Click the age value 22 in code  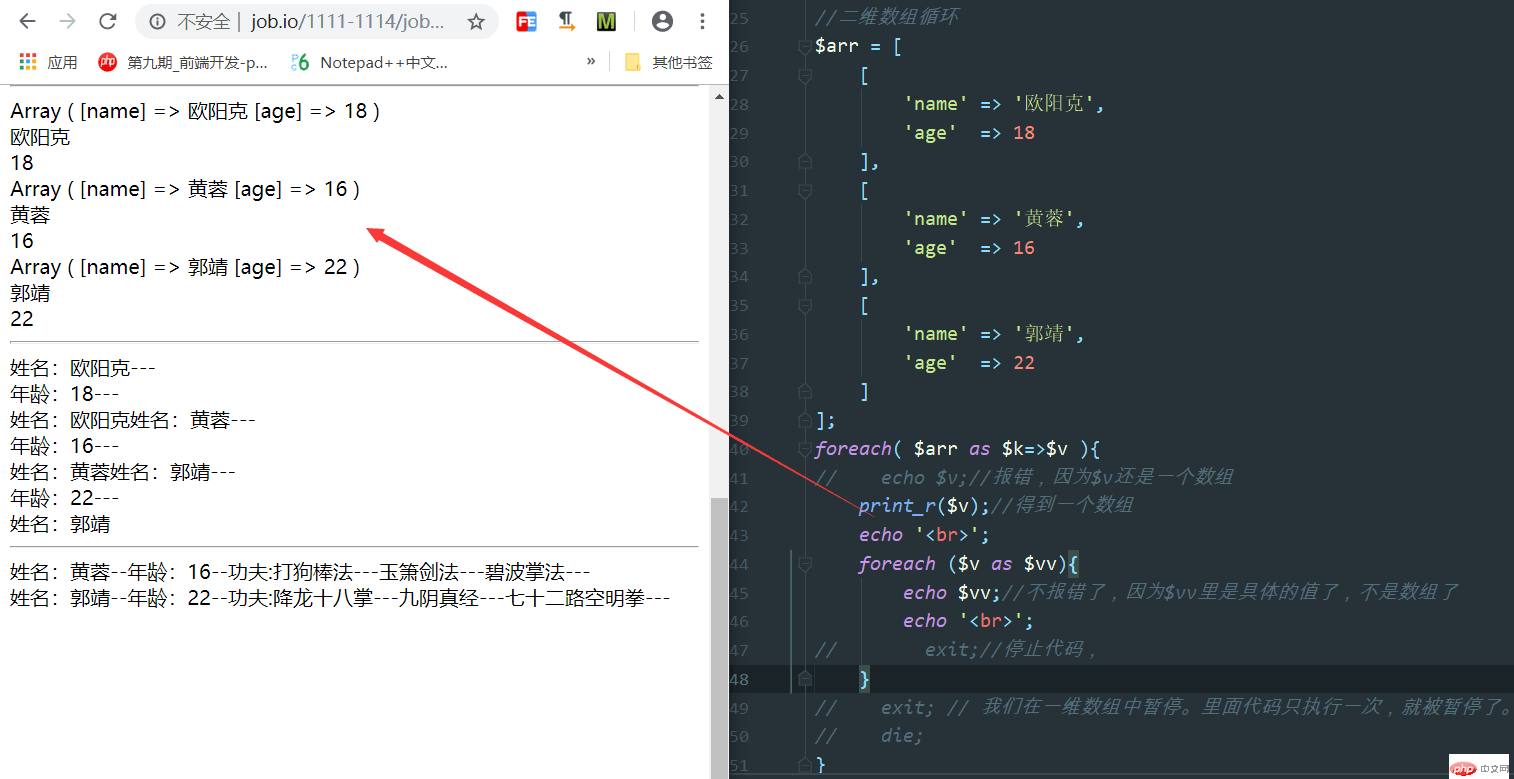(x=1023, y=363)
